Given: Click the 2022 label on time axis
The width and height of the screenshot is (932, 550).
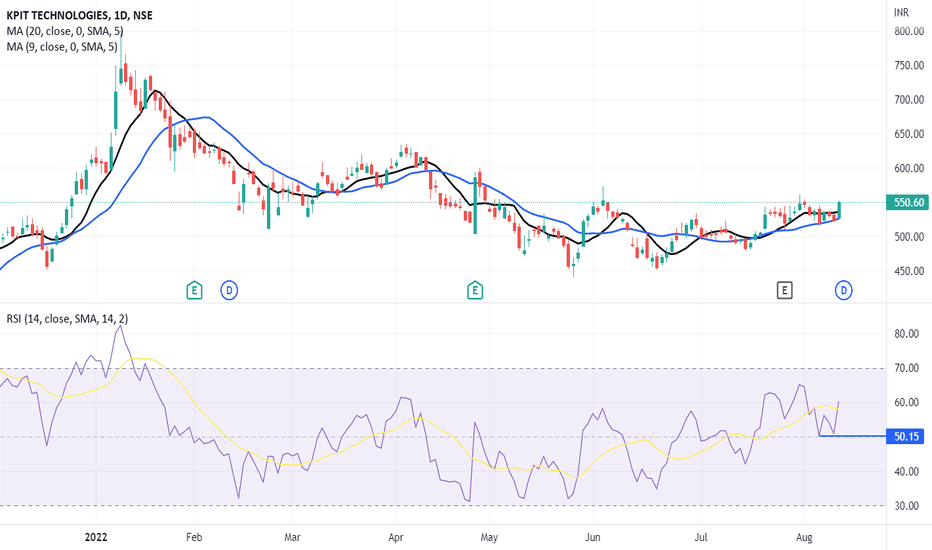Looking at the screenshot, I should tap(96, 538).
